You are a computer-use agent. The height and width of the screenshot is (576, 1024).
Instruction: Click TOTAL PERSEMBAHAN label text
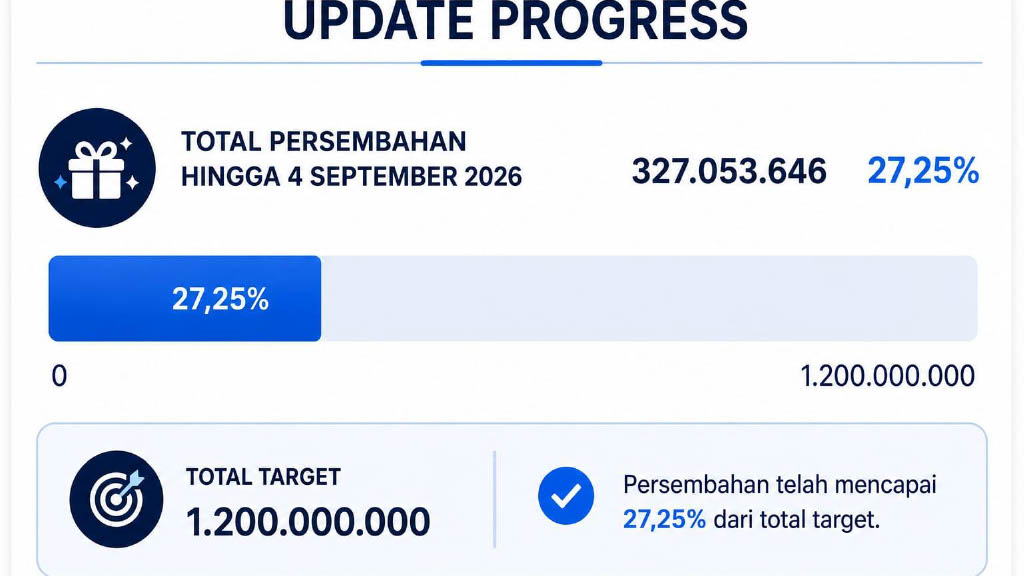[x=324, y=142]
